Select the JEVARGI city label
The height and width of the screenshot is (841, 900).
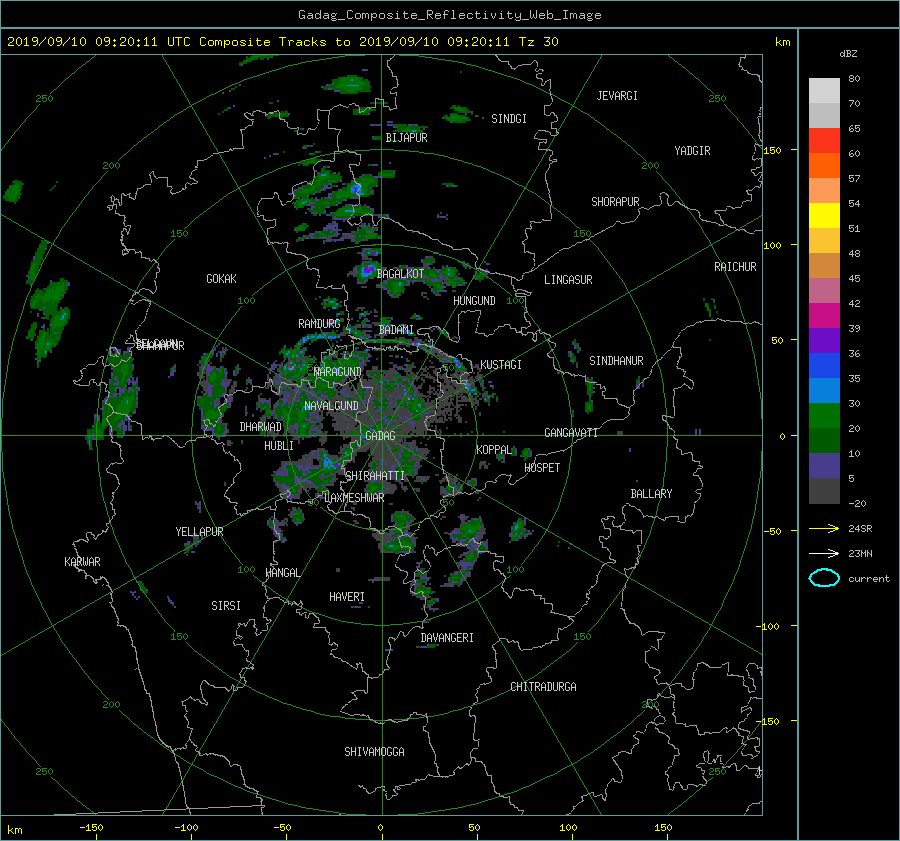click(617, 96)
